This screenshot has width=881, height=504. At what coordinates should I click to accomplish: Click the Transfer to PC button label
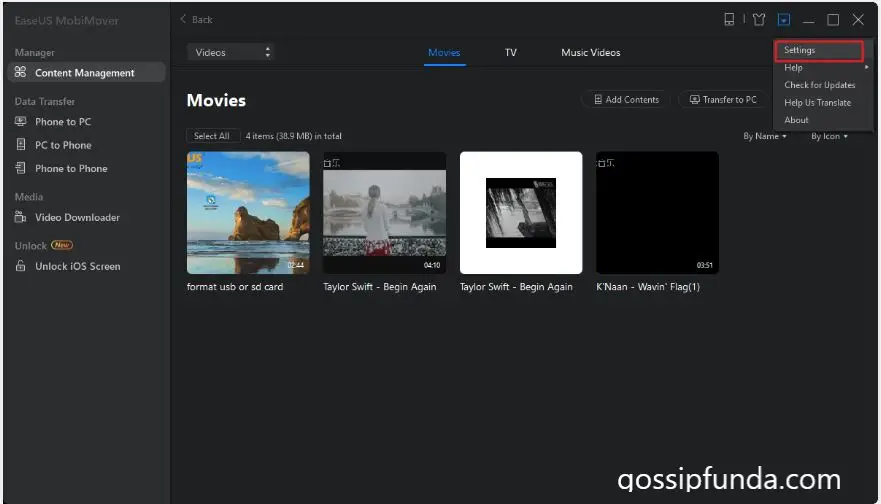(730, 99)
